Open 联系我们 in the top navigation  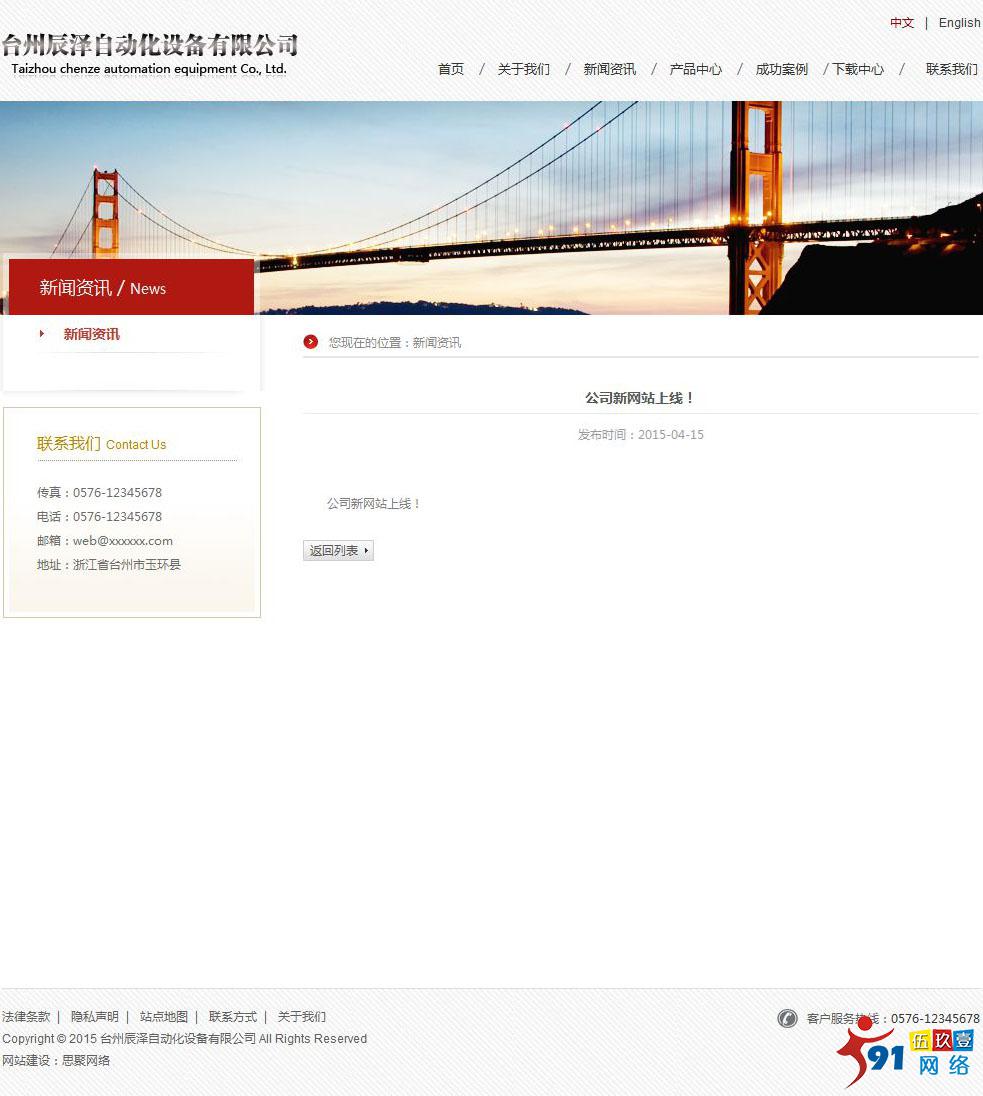[951, 69]
